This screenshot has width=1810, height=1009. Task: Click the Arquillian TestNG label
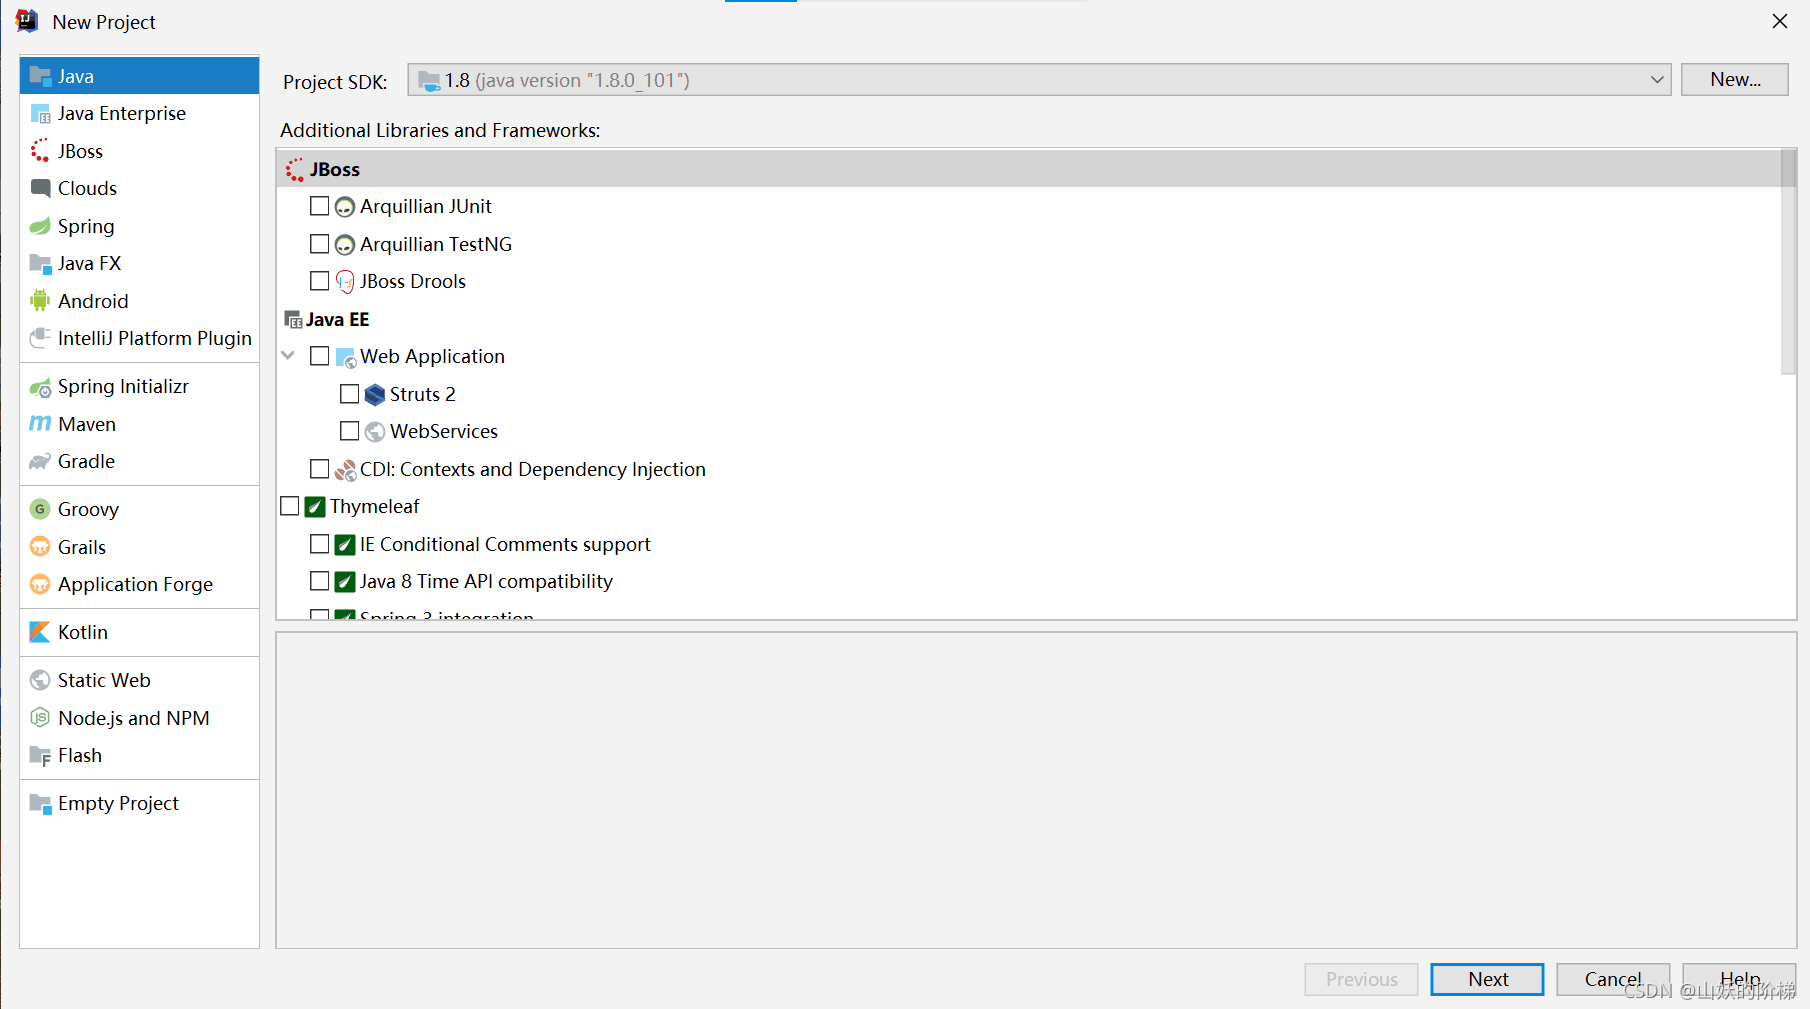pyautogui.click(x=436, y=244)
